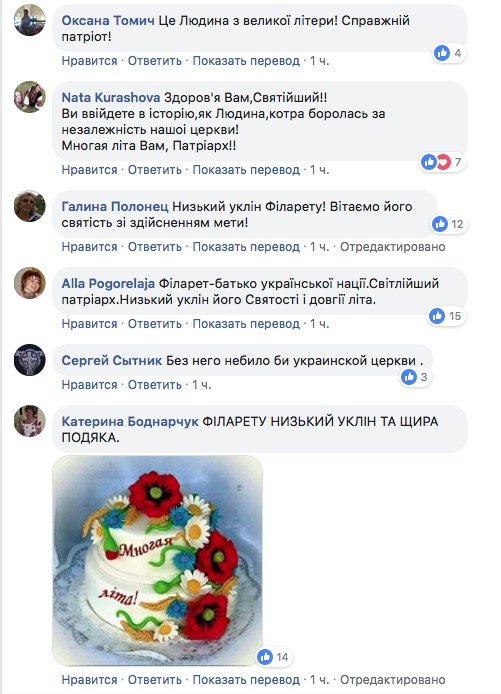The height and width of the screenshot is (694, 501).
Task: Open Оксана Томич's profile avatar
Action: pyautogui.click(x=30, y=20)
